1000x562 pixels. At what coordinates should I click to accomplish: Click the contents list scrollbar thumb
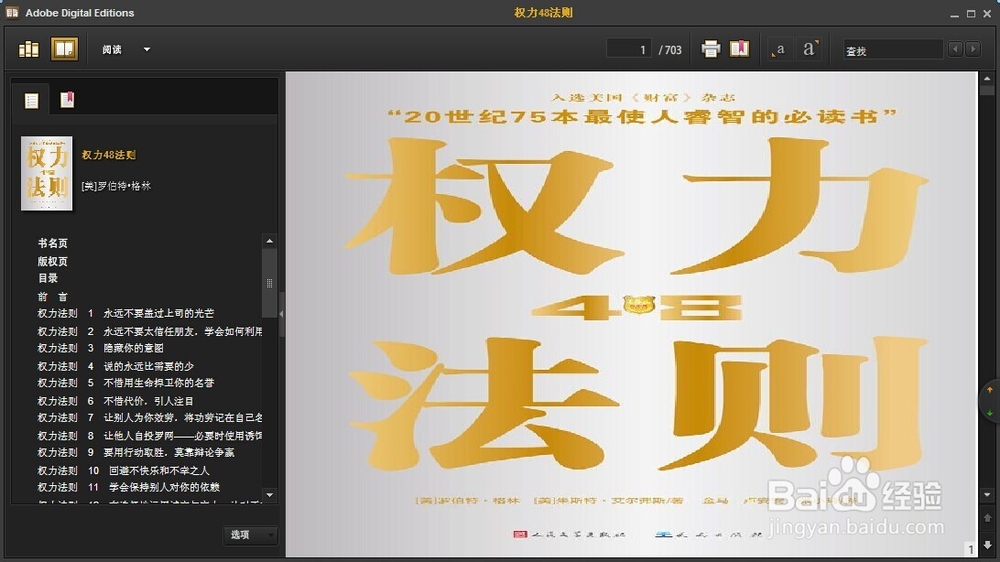point(269,283)
